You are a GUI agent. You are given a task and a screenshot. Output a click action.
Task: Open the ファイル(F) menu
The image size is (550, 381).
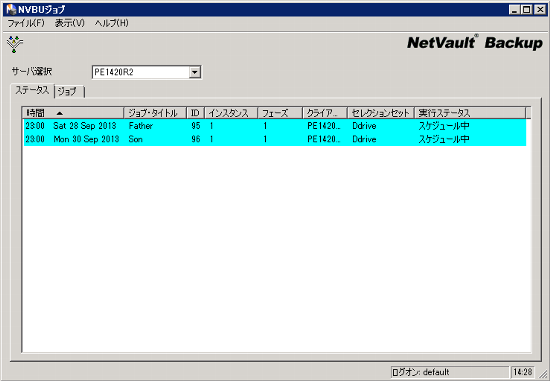tap(26, 23)
